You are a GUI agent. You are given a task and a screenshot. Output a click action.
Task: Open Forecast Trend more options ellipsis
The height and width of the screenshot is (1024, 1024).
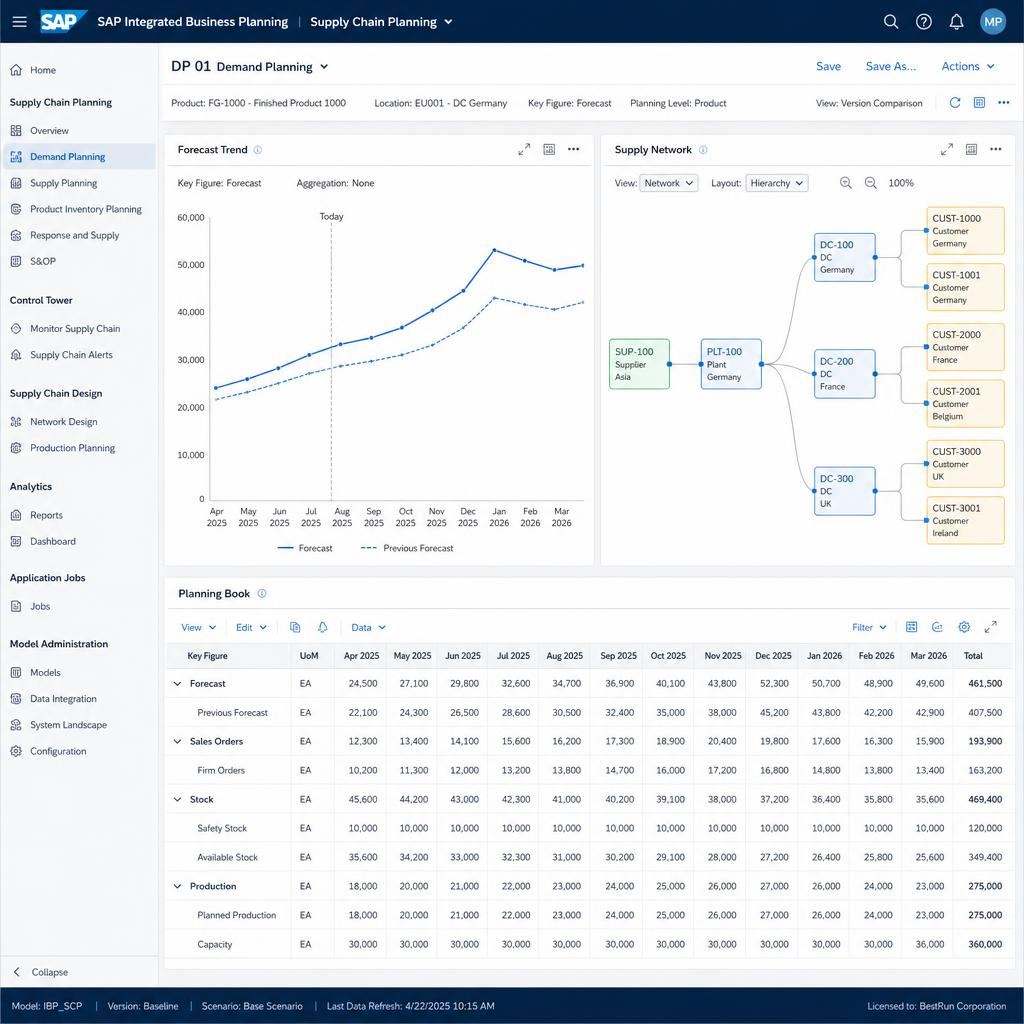tap(573, 149)
